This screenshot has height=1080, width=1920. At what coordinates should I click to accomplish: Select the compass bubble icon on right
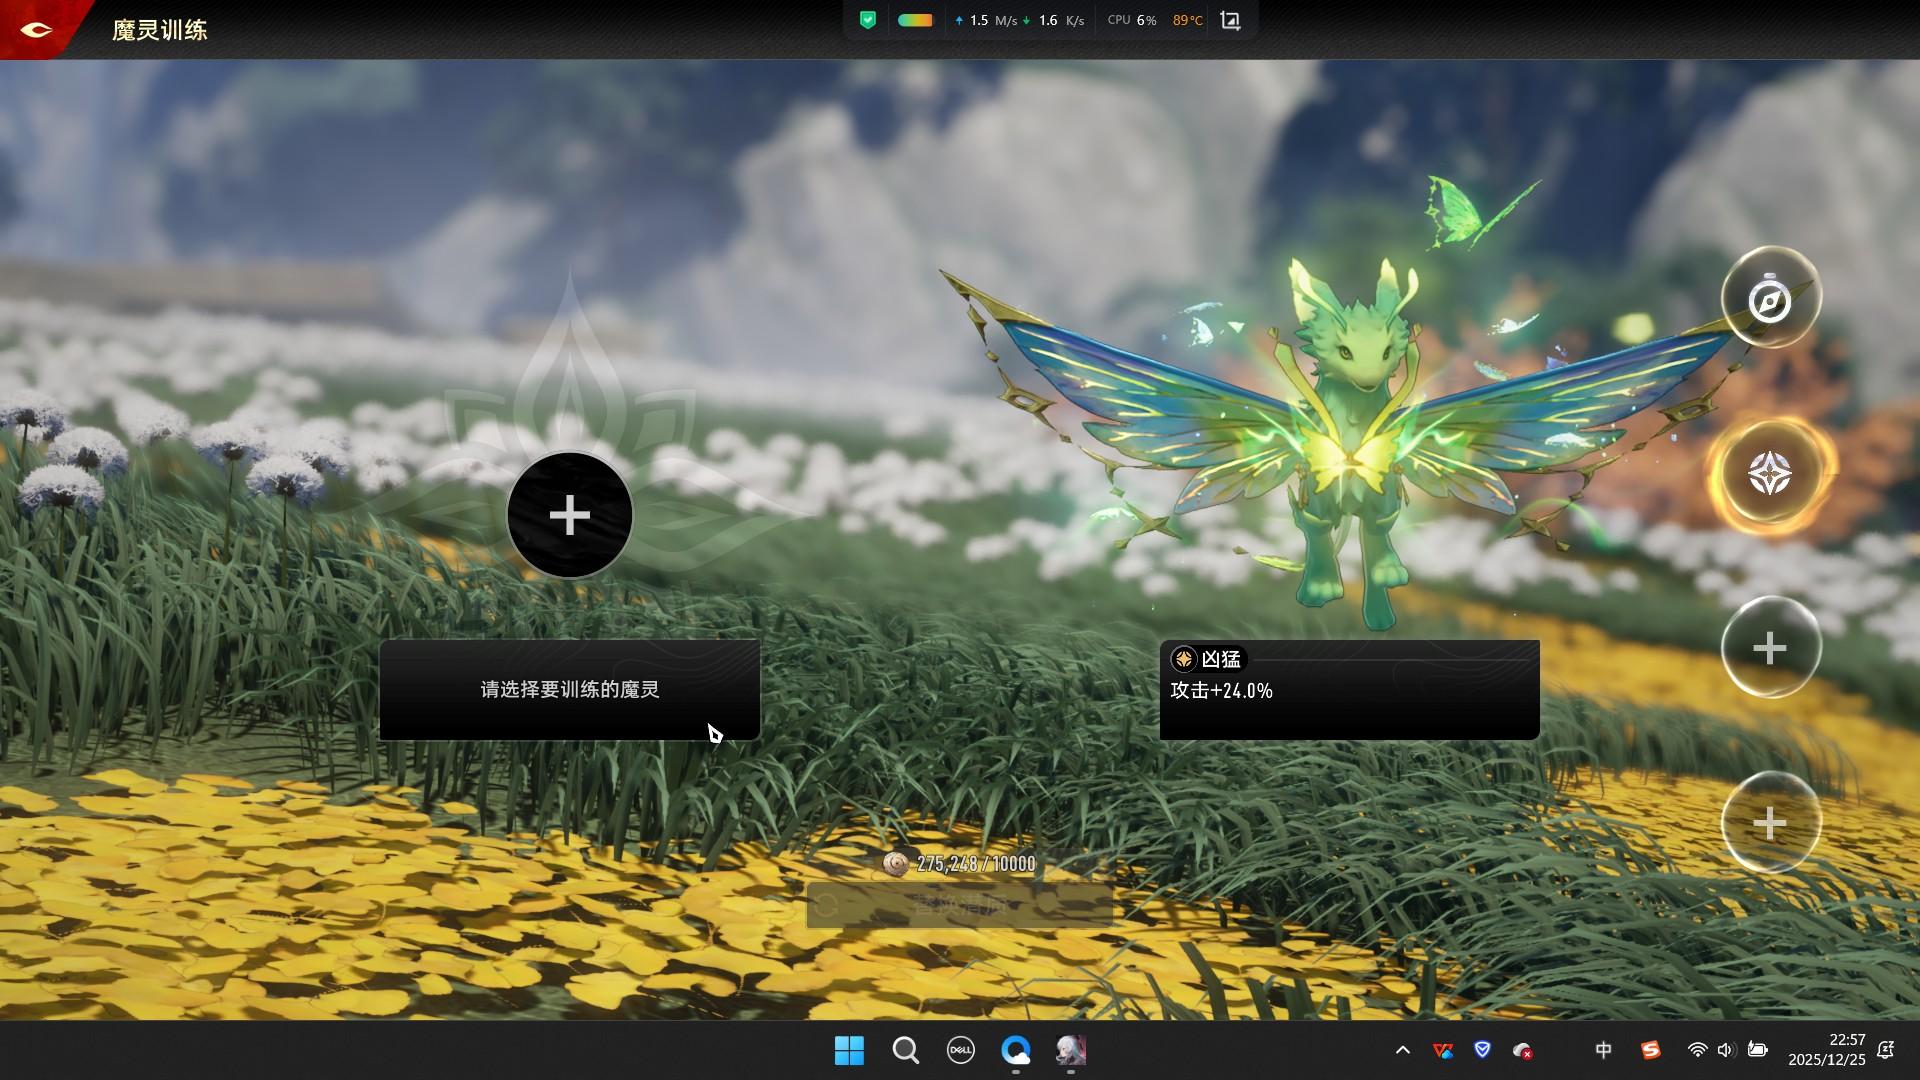click(x=1770, y=299)
